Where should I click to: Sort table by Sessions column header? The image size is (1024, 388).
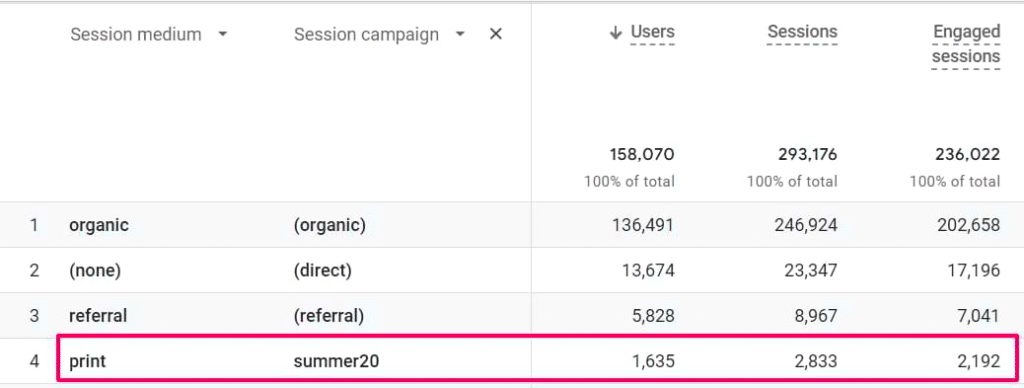(x=802, y=31)
